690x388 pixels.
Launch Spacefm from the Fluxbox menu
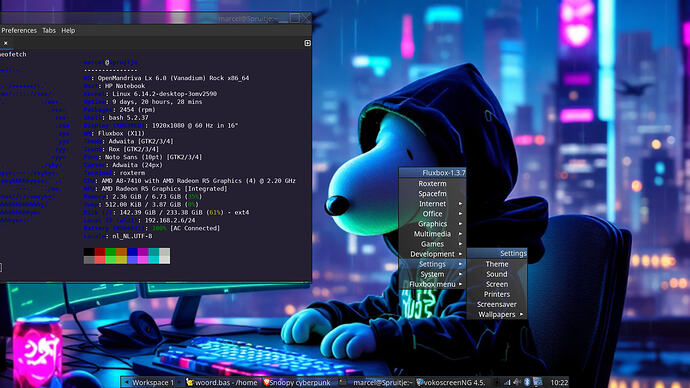(x=432, y=194)
